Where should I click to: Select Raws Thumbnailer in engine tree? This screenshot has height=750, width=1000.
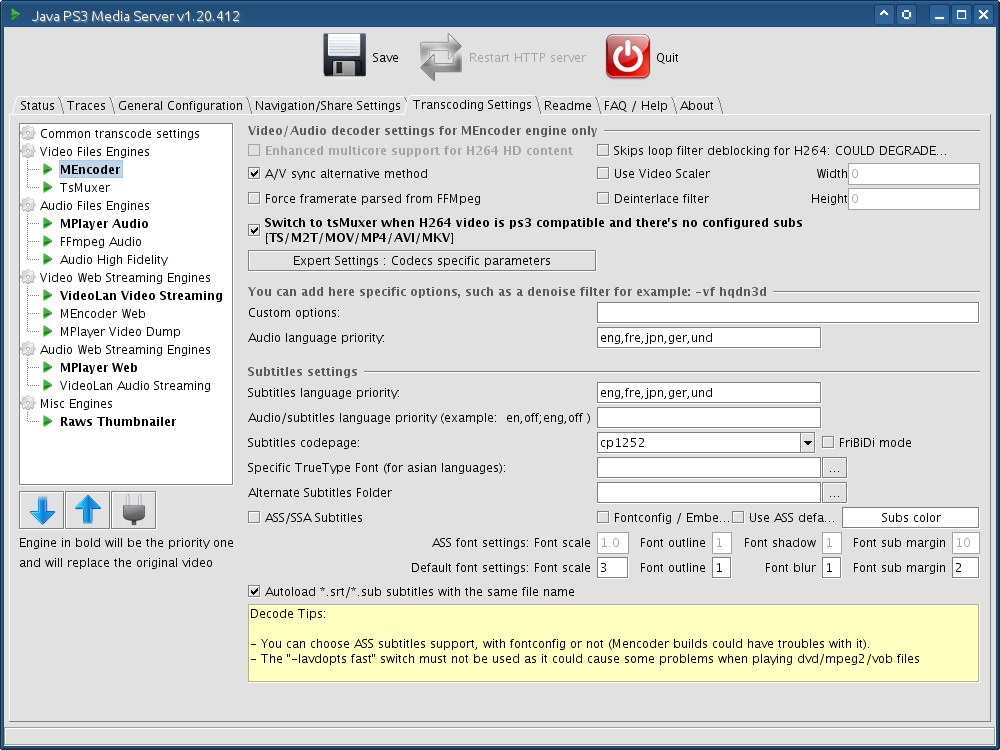(x=118, y=422)
